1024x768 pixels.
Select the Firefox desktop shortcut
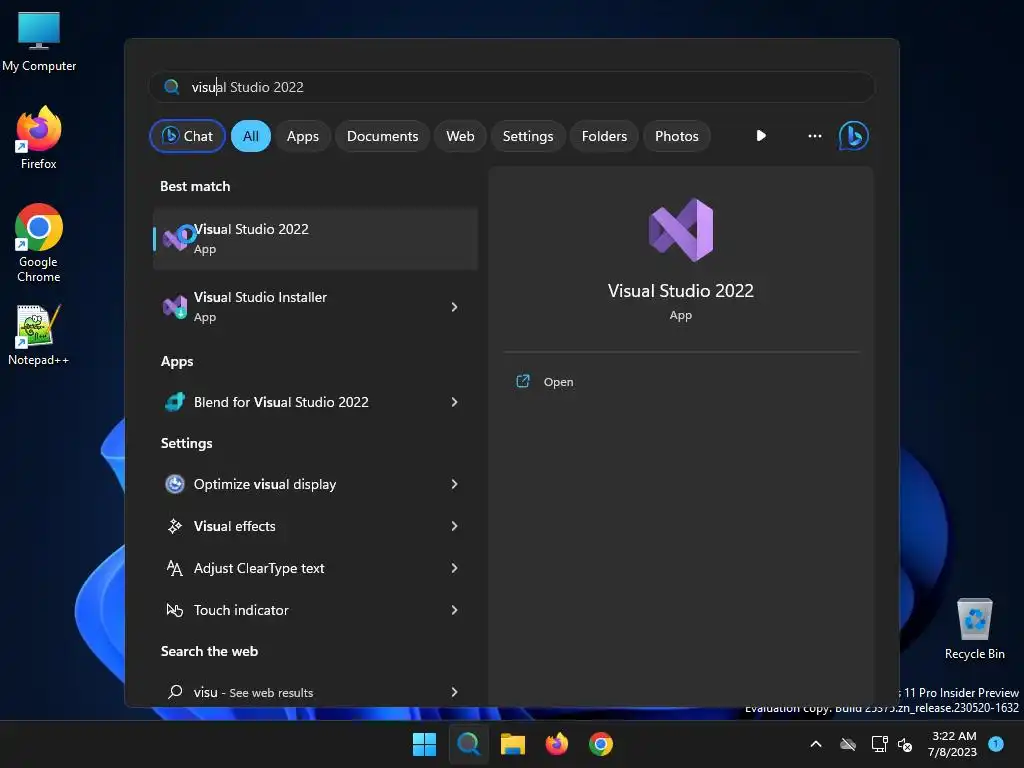click(x=39, y=138)
